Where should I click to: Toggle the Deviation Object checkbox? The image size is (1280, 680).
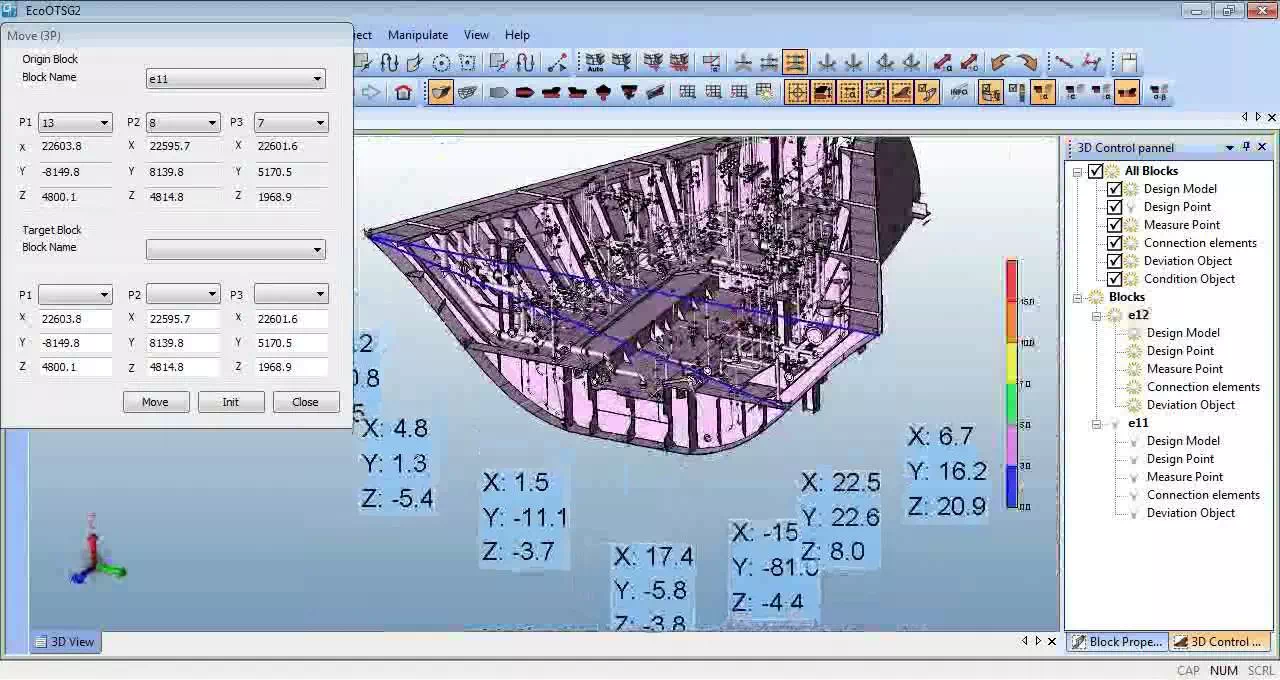click(1114, 261)
